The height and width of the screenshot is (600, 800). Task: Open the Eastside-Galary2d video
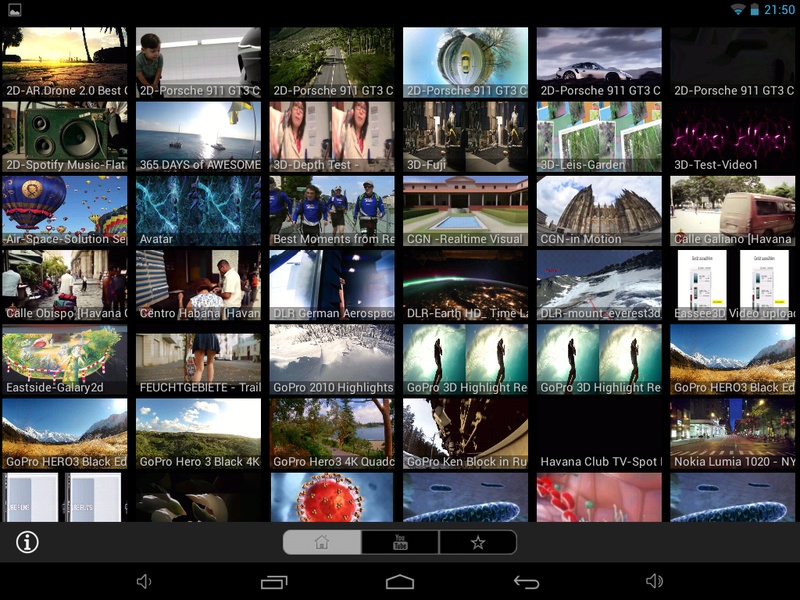[65, 359]
